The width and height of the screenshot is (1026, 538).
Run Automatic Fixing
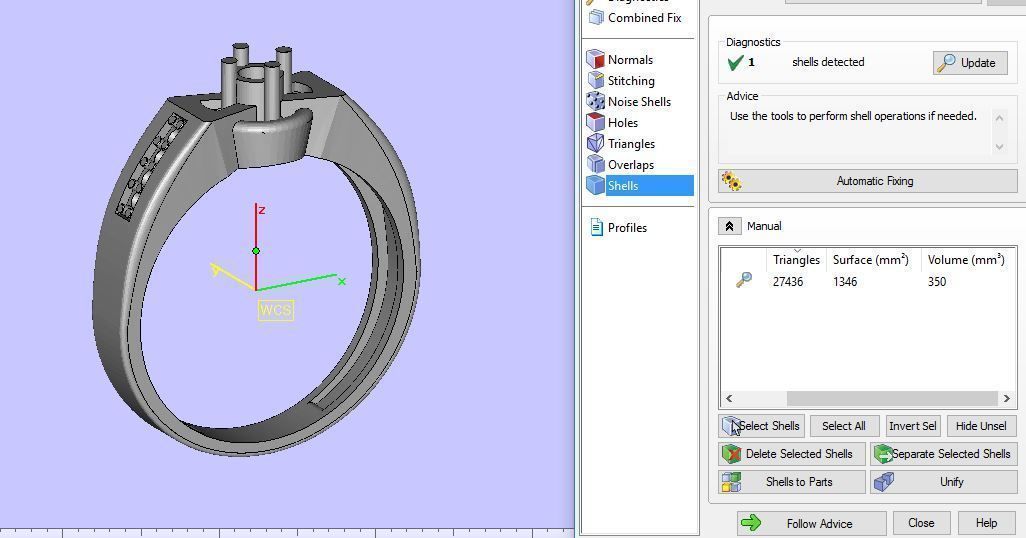[x=868, y=181]
